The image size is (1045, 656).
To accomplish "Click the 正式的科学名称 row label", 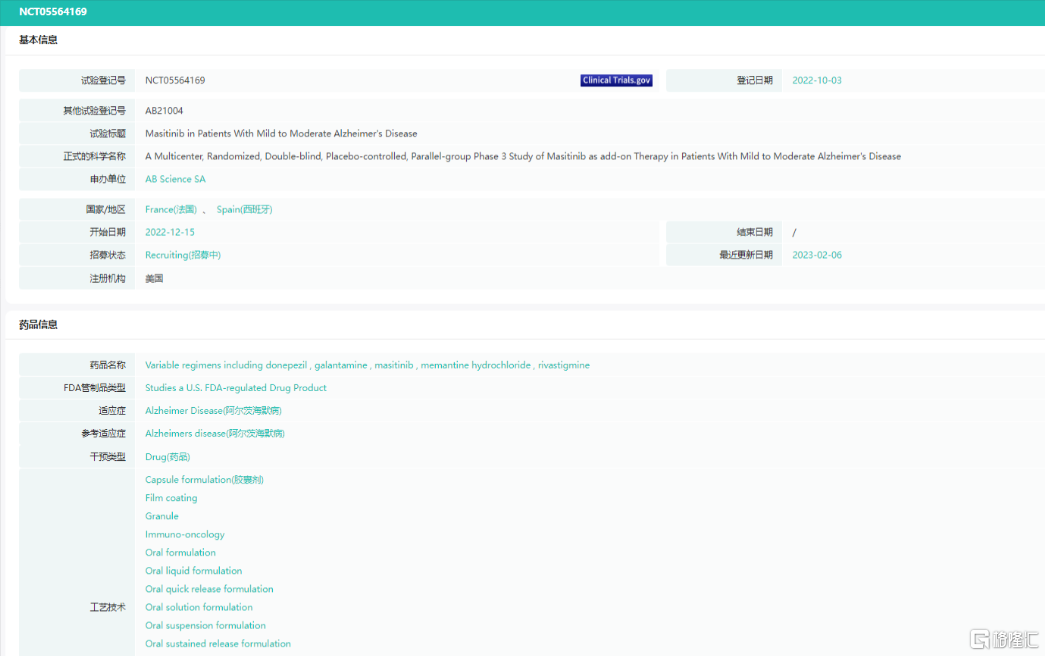I will pyautogui.click(x=94, y=157).
